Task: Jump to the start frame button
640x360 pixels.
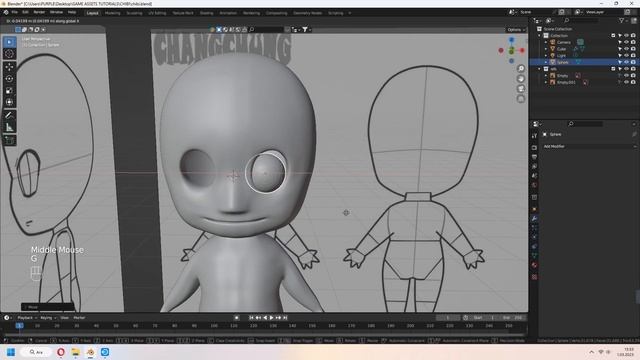Action: [251, 318]
